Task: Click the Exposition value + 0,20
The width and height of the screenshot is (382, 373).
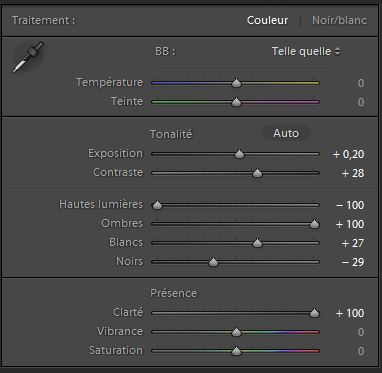Action: pos(348,154)
